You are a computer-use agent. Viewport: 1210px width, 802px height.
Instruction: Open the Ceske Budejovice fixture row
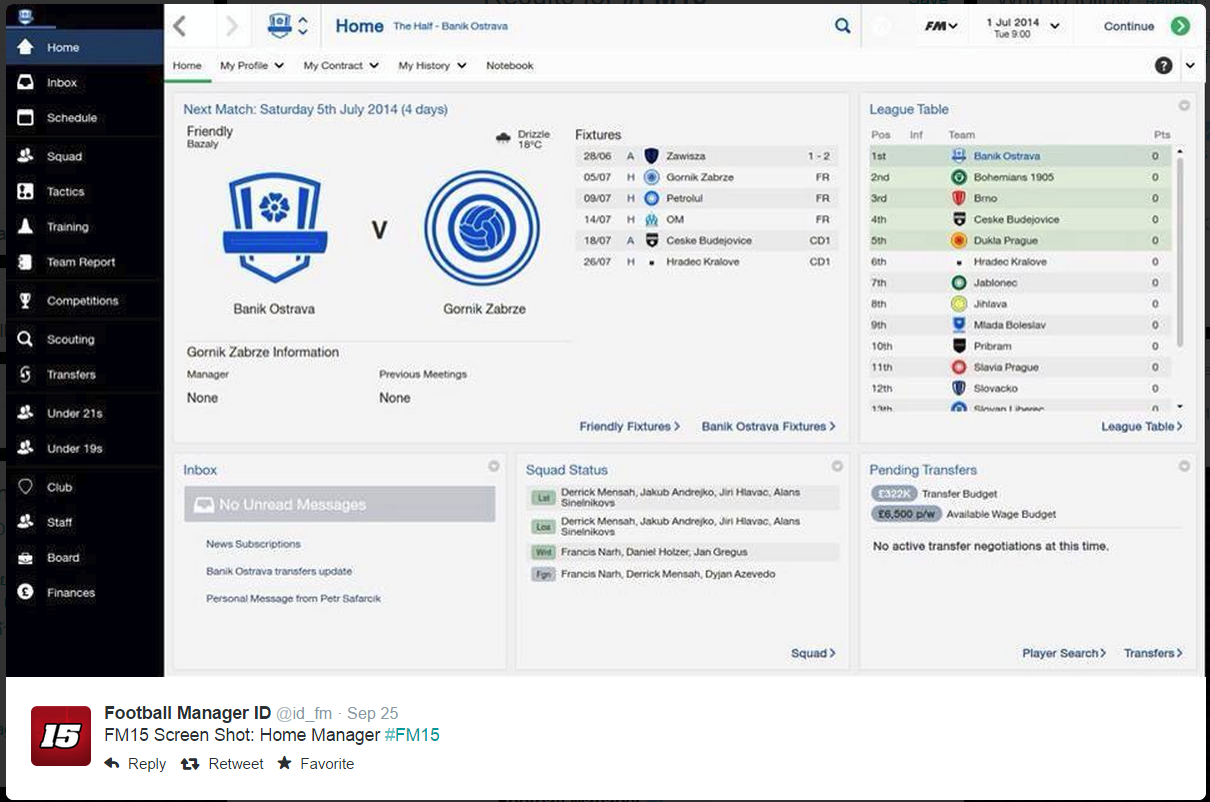[706, 240]
